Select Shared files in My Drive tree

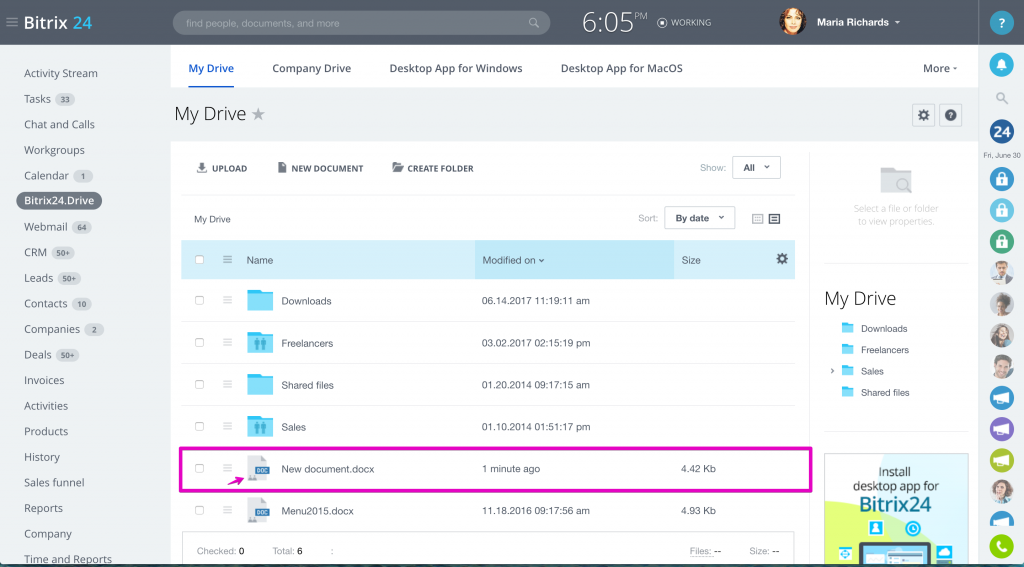tap(885, 393)
